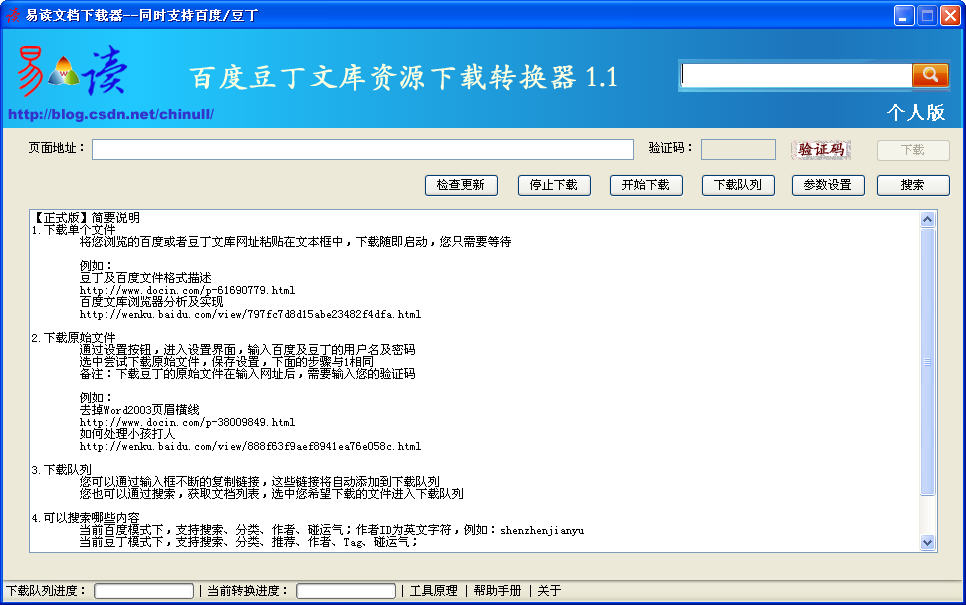Click the orange magnifier search icon
Screen dimensions: 966x605
pos(930,75)
